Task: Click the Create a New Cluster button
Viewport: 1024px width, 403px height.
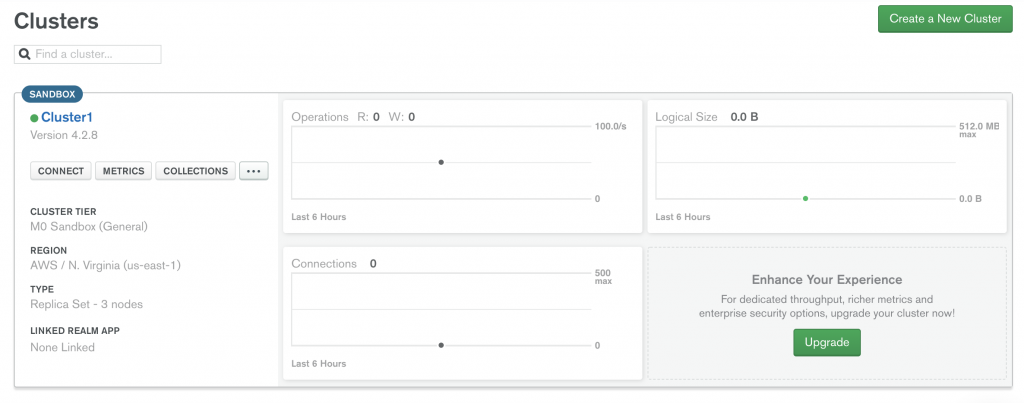Action: [x=945, y=19]
